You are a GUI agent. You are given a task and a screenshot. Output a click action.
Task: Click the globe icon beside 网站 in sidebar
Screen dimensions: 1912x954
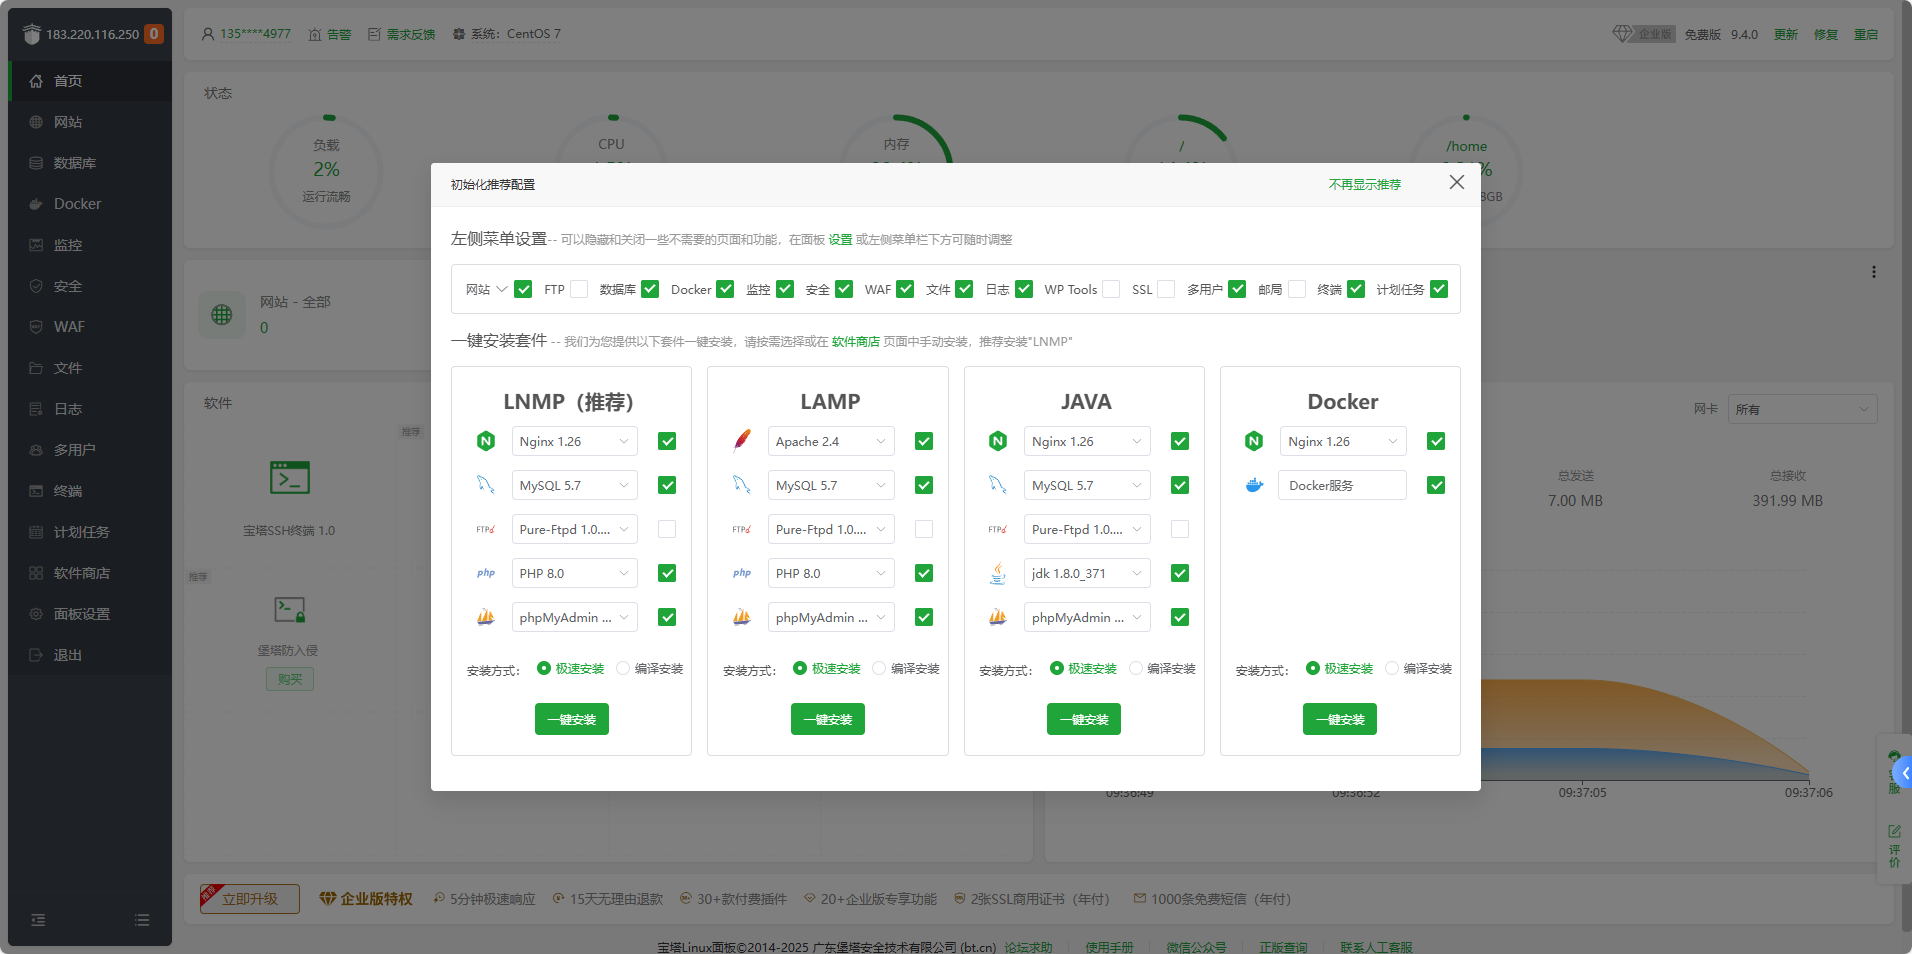click(36, 122)
